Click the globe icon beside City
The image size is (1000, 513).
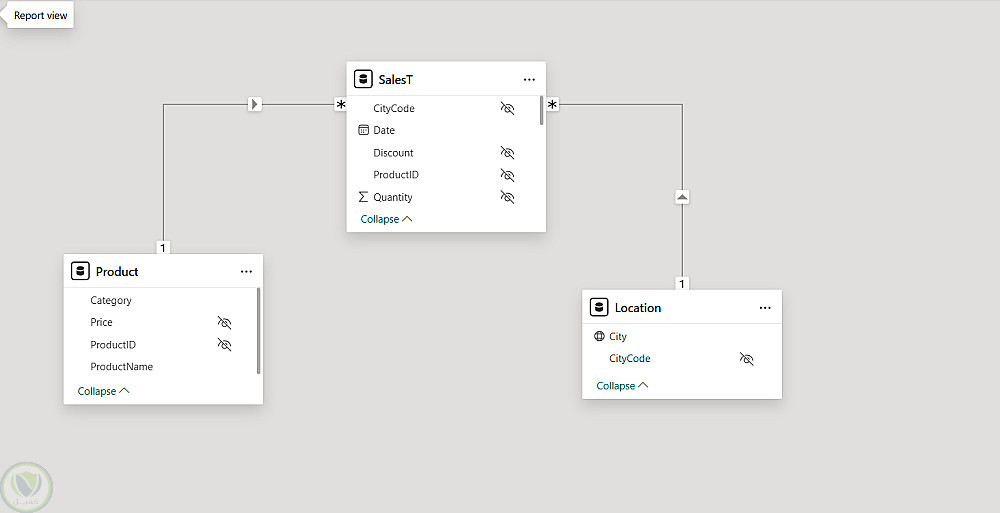[599, 337]
